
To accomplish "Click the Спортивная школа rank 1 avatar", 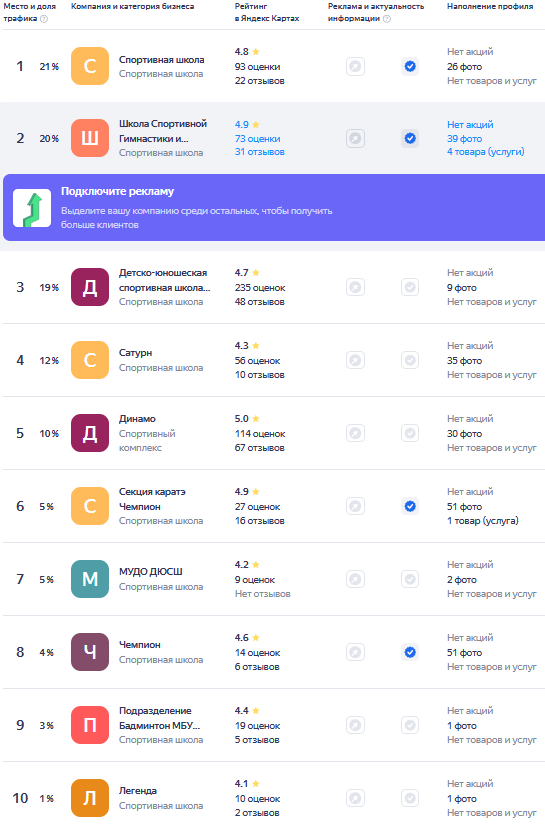I will coord(90,66).
